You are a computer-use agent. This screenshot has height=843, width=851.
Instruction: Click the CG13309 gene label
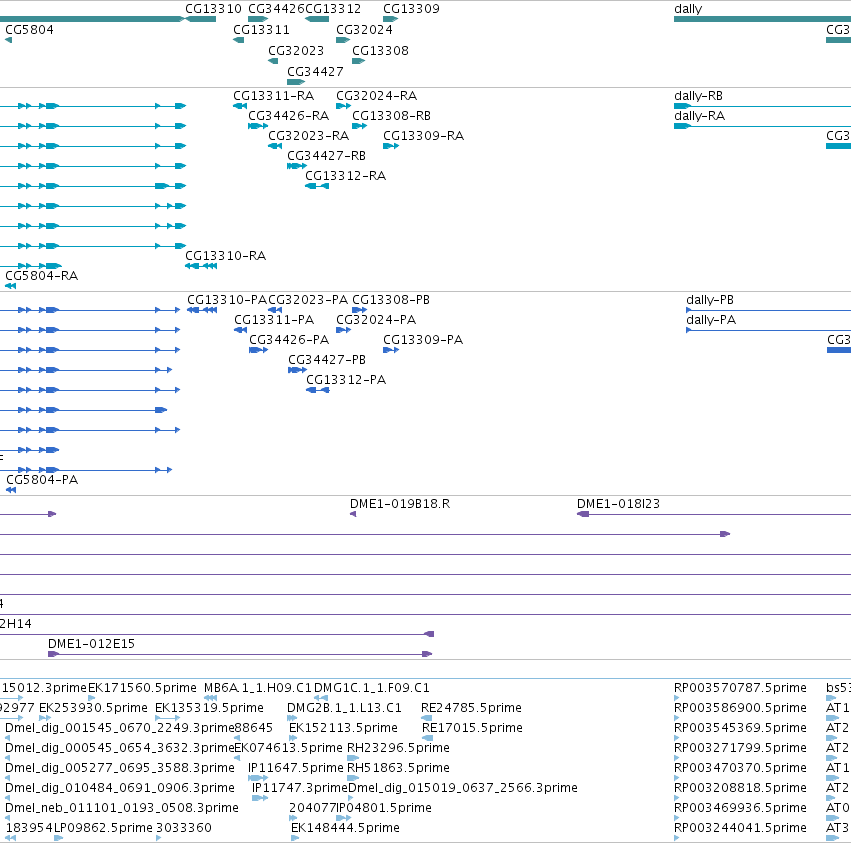(x=411, y=9)
